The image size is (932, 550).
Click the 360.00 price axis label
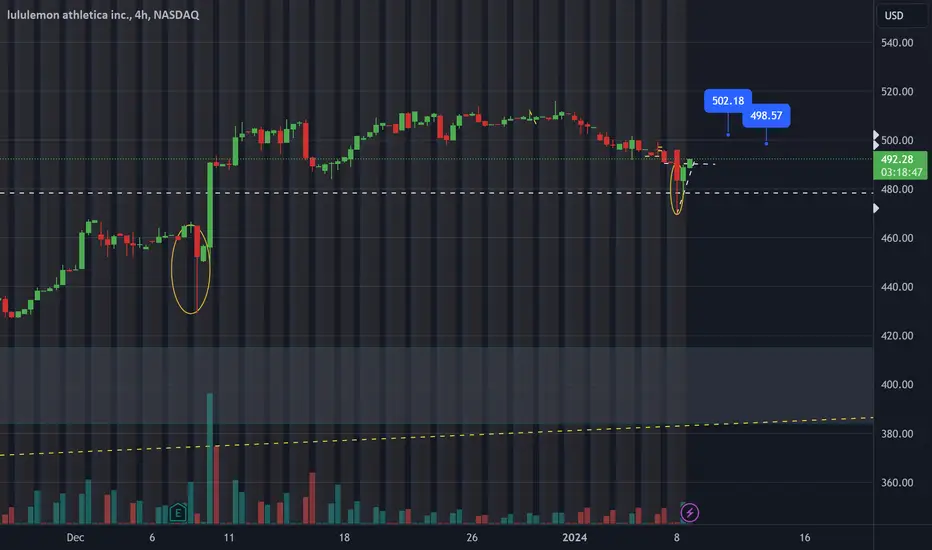[x=897, y=483]
